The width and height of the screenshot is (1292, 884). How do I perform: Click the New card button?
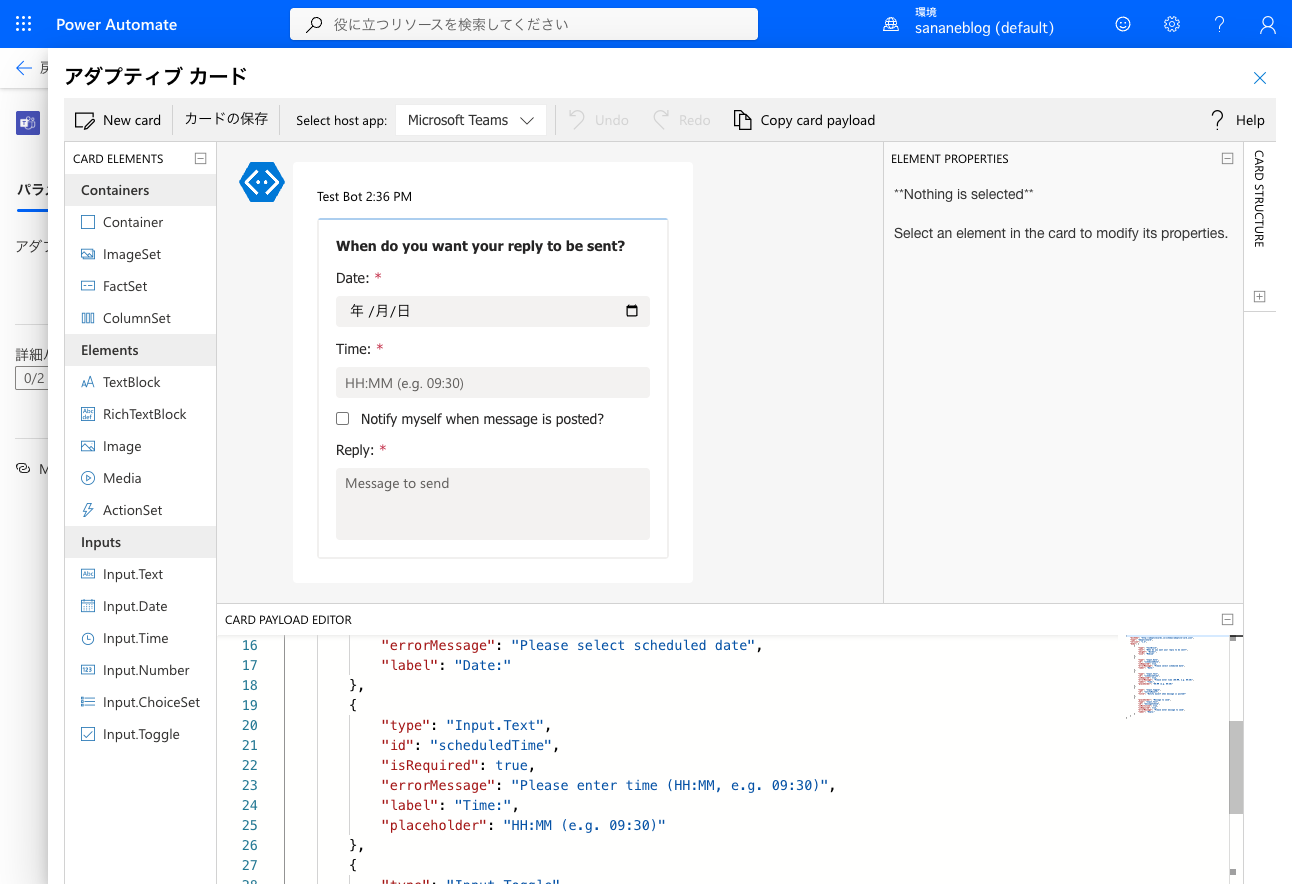pos(118,120)
